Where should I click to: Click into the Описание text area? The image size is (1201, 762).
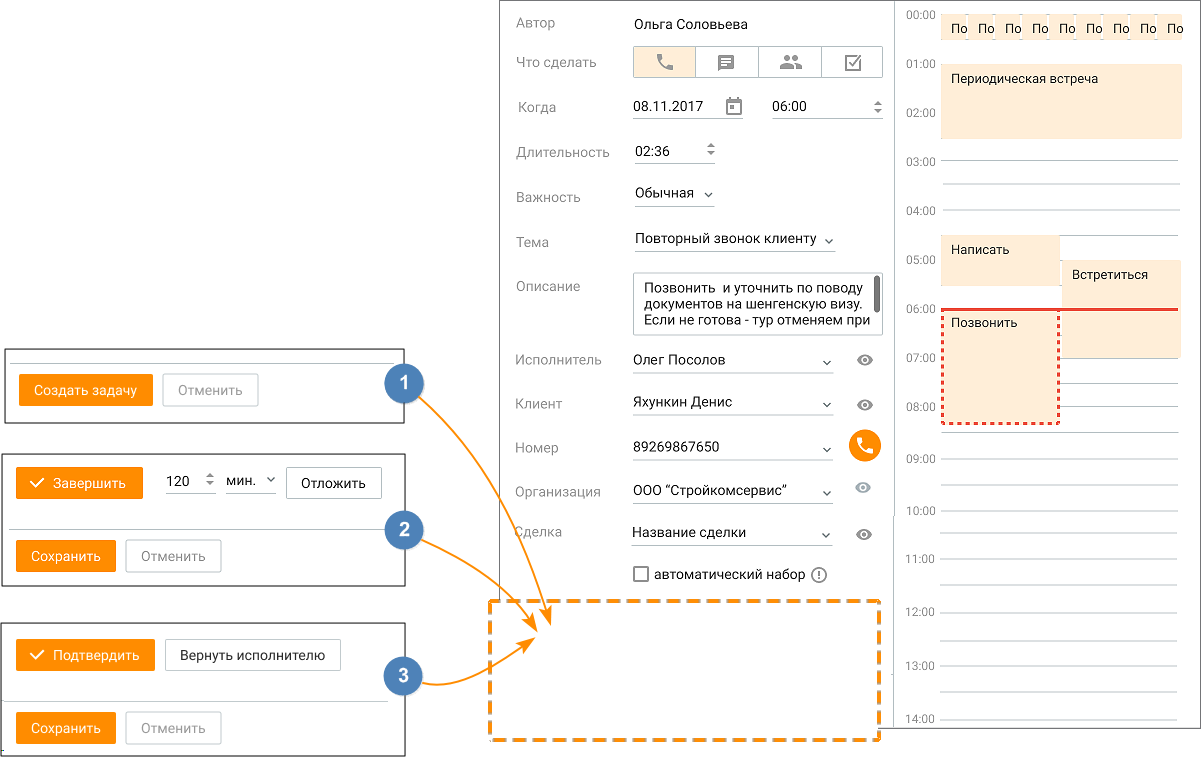[x=758, y=303]
